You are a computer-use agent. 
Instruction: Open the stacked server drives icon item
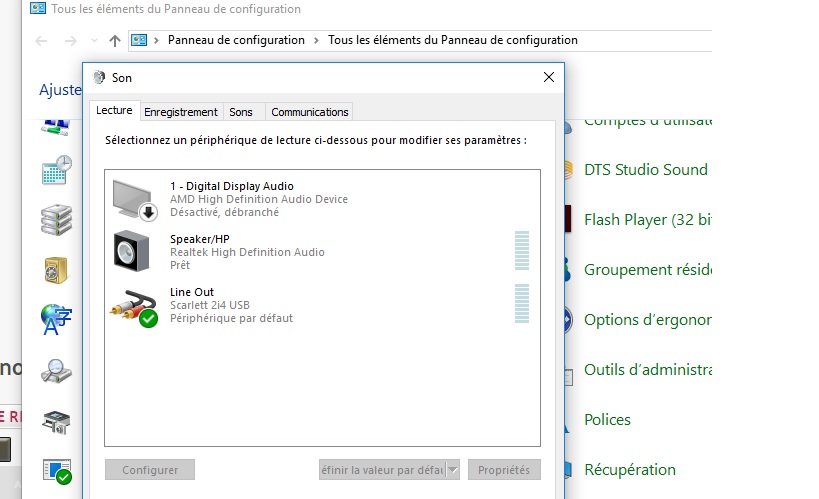(x=56, y=220)
